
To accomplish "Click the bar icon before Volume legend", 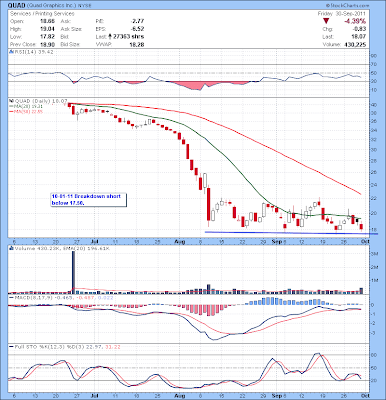I will pyautogui.click(x=11, y=248).
